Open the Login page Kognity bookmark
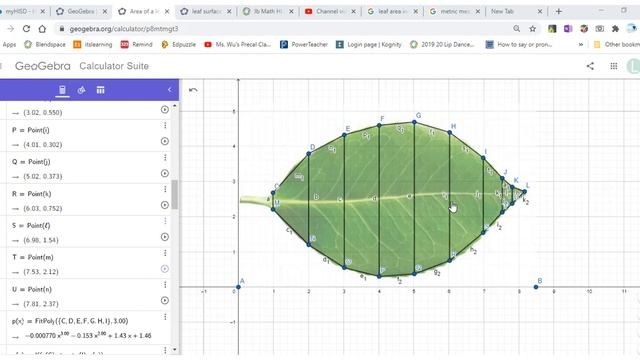The width and height of the screenshot is (640, 360). point(369,44)
